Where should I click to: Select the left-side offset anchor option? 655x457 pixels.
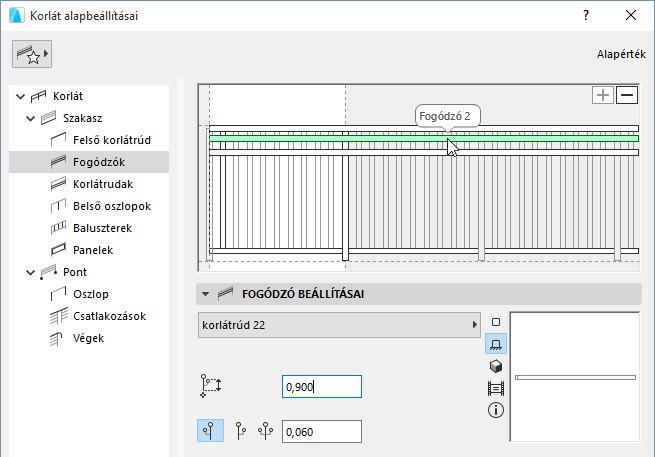(210, 431)
